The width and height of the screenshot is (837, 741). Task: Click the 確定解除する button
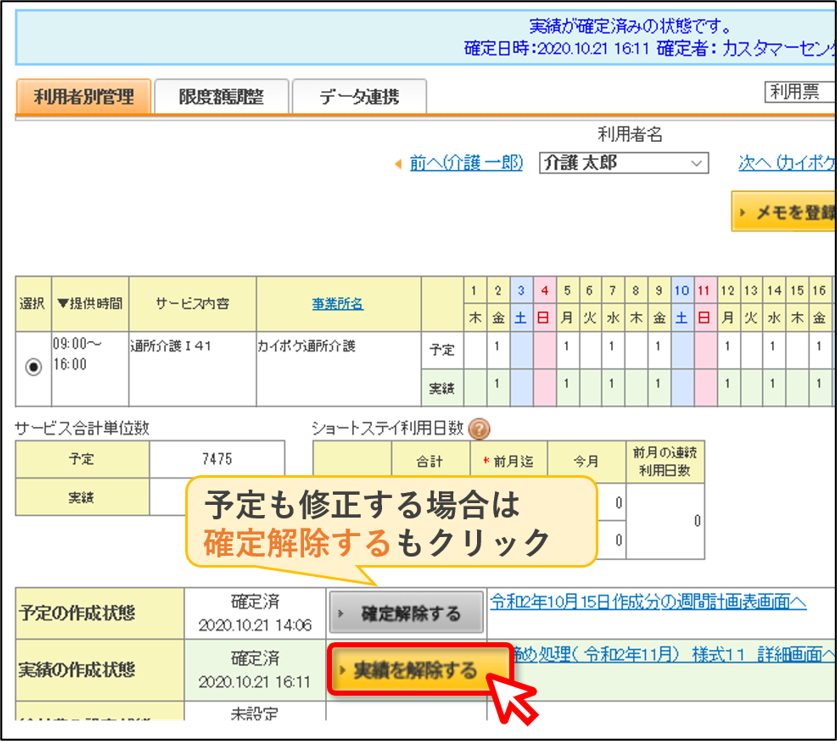pos(407,613)
